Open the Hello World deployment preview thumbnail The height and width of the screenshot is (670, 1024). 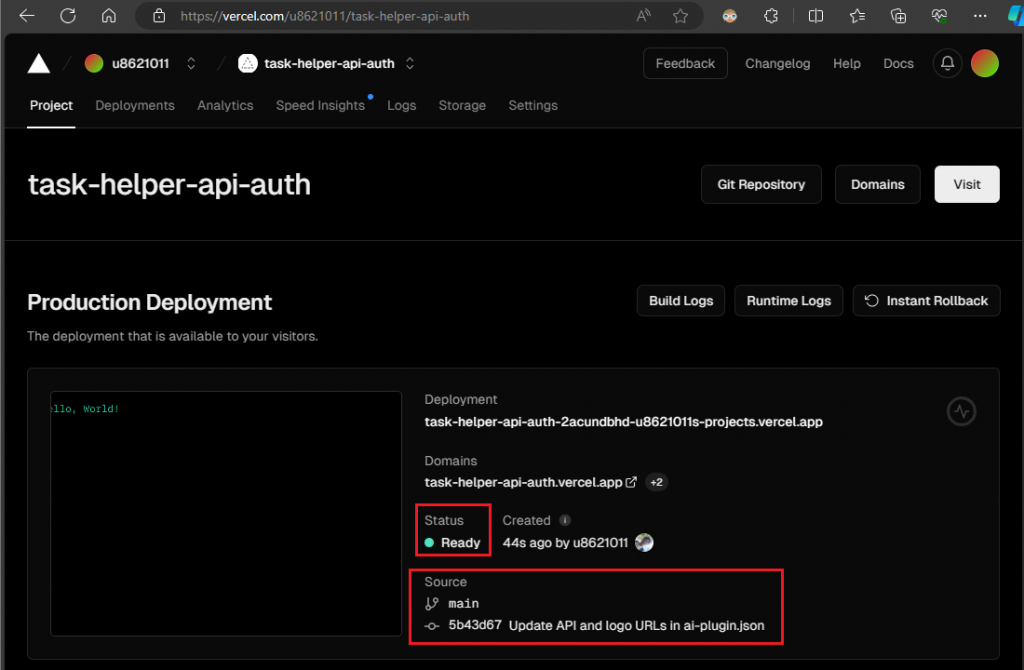point(226,513)
